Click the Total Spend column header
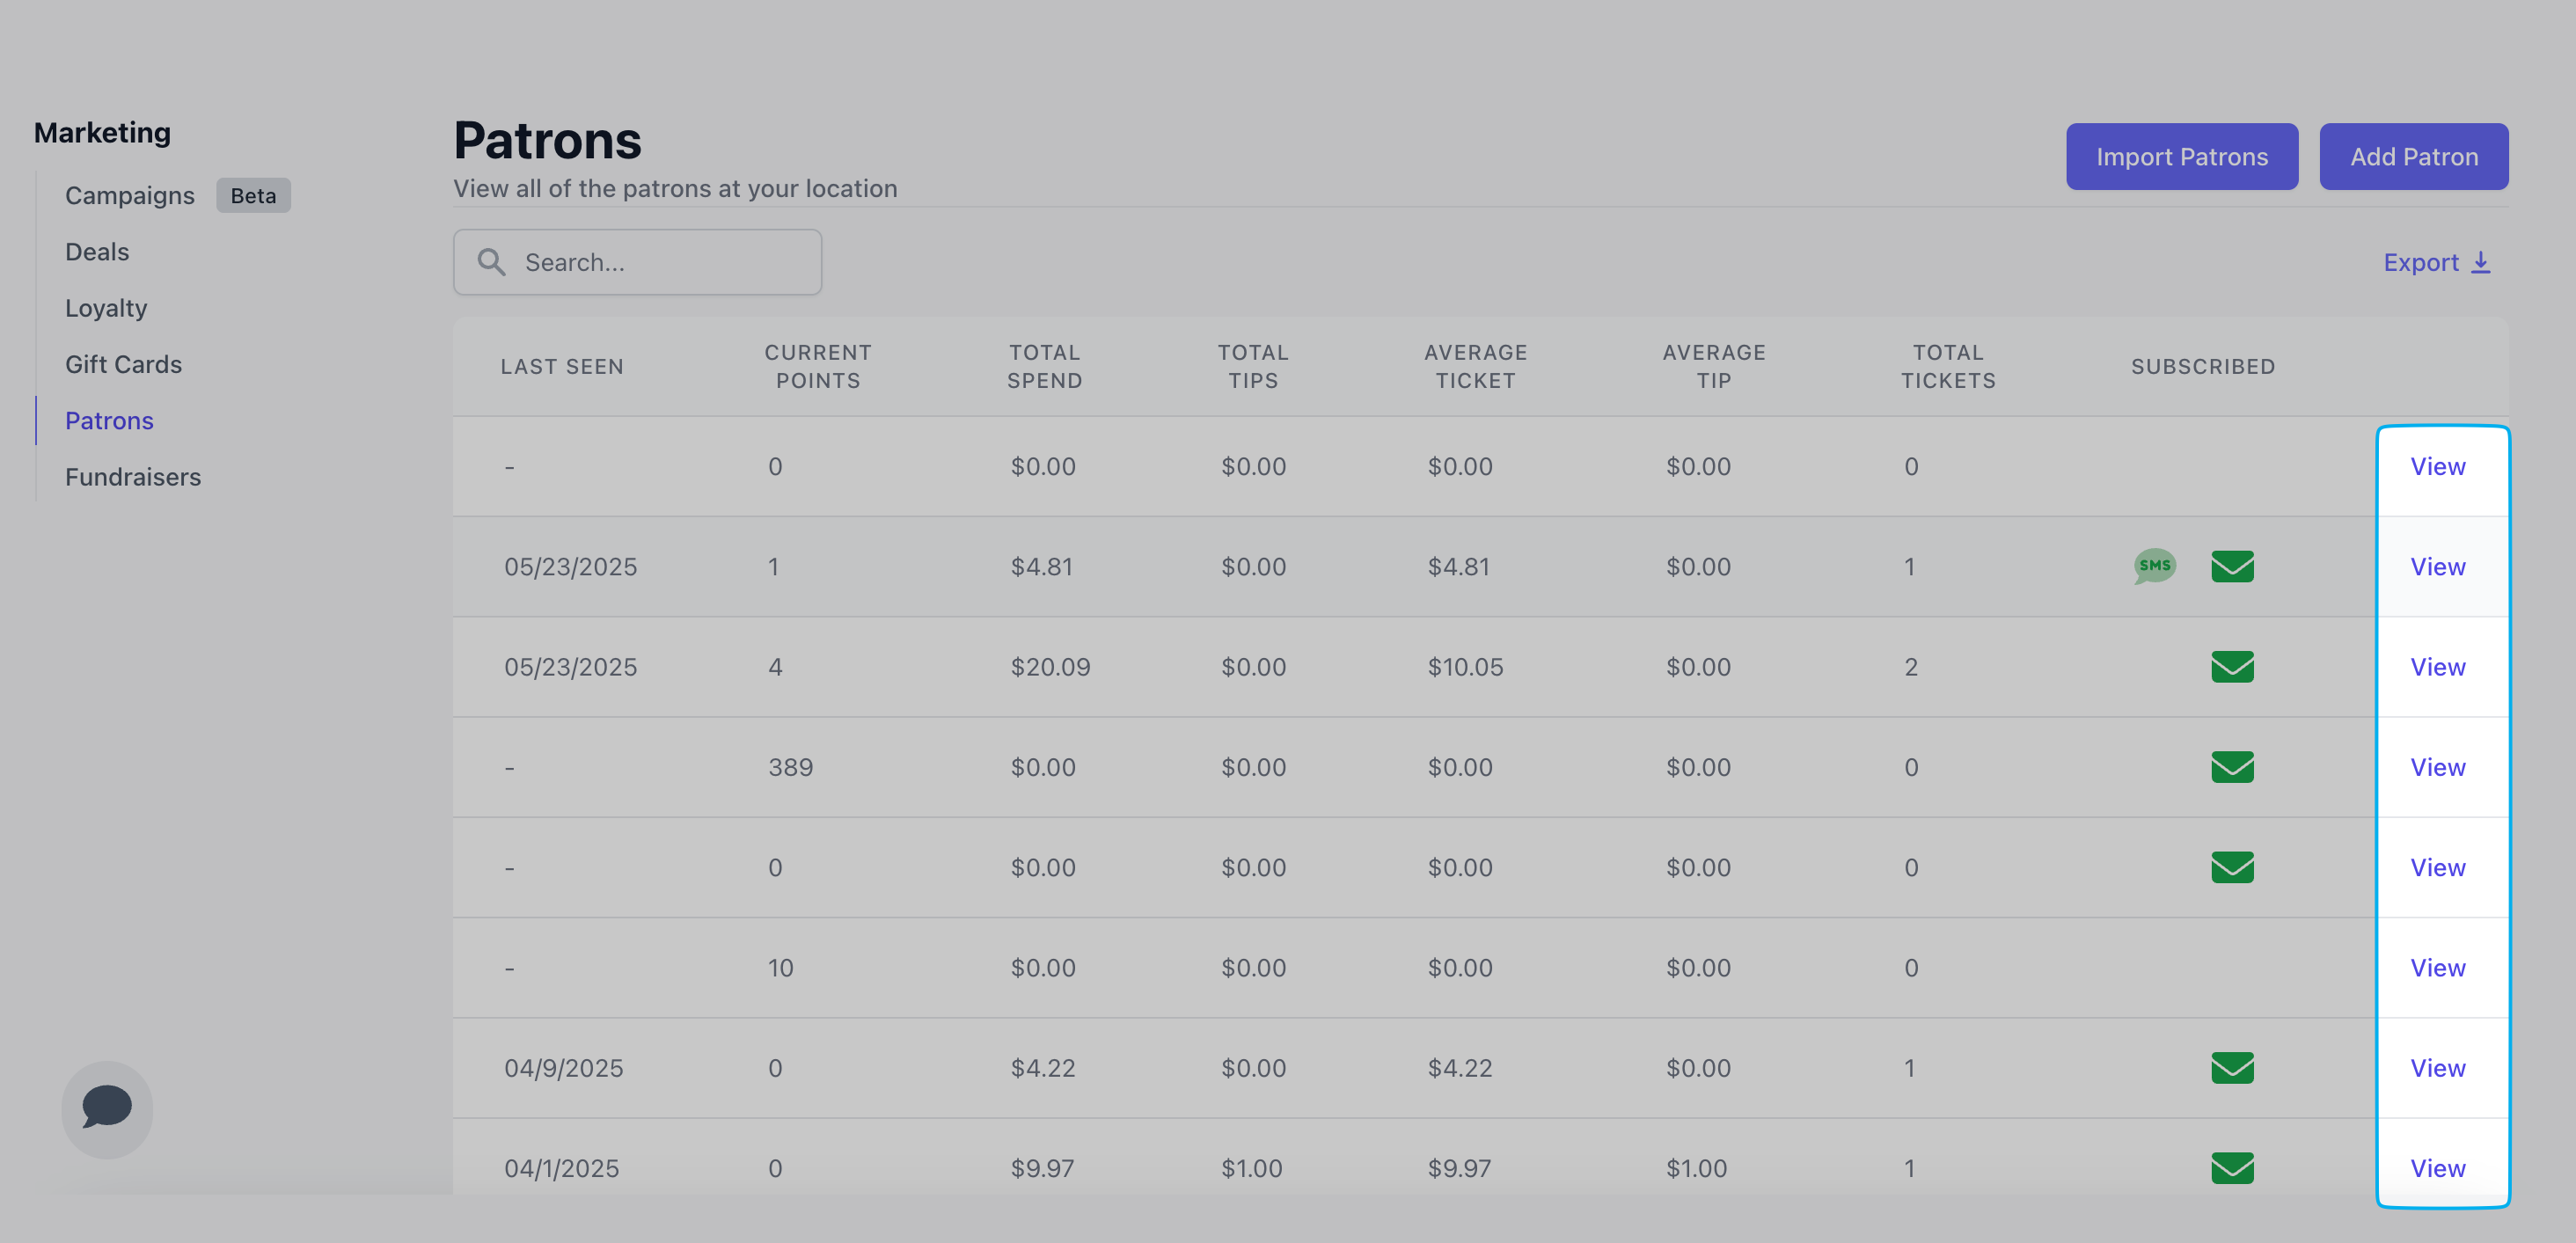This screenshot has width=2576, height=1243. pos(1044,366)
